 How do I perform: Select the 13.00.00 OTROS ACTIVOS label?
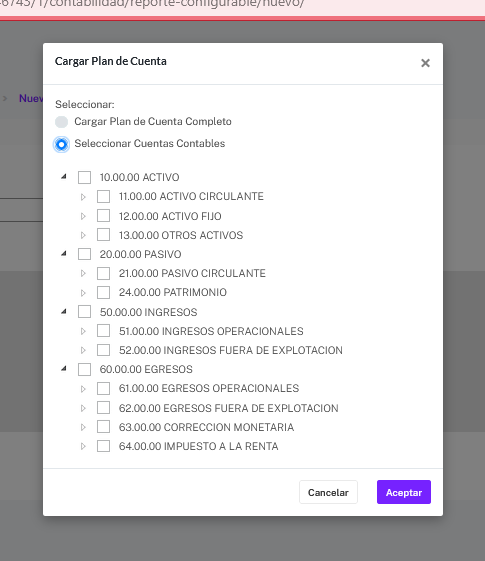click(x=181, y=235)
